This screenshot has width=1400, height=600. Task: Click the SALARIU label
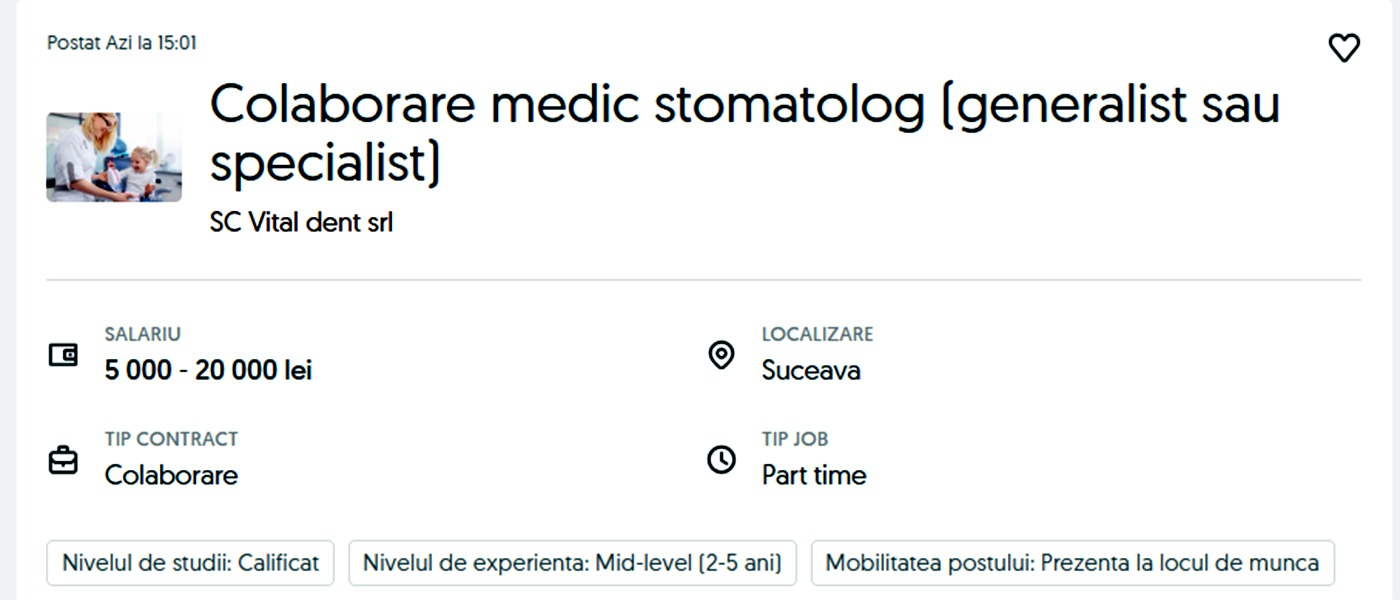pyautogui.click(x=143, y=335)
